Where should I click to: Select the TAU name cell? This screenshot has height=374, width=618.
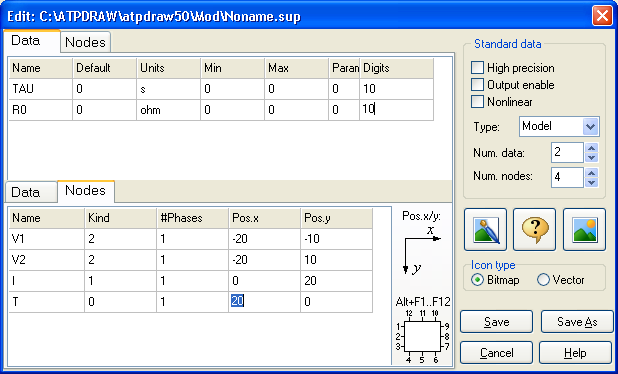pos(41,89)
